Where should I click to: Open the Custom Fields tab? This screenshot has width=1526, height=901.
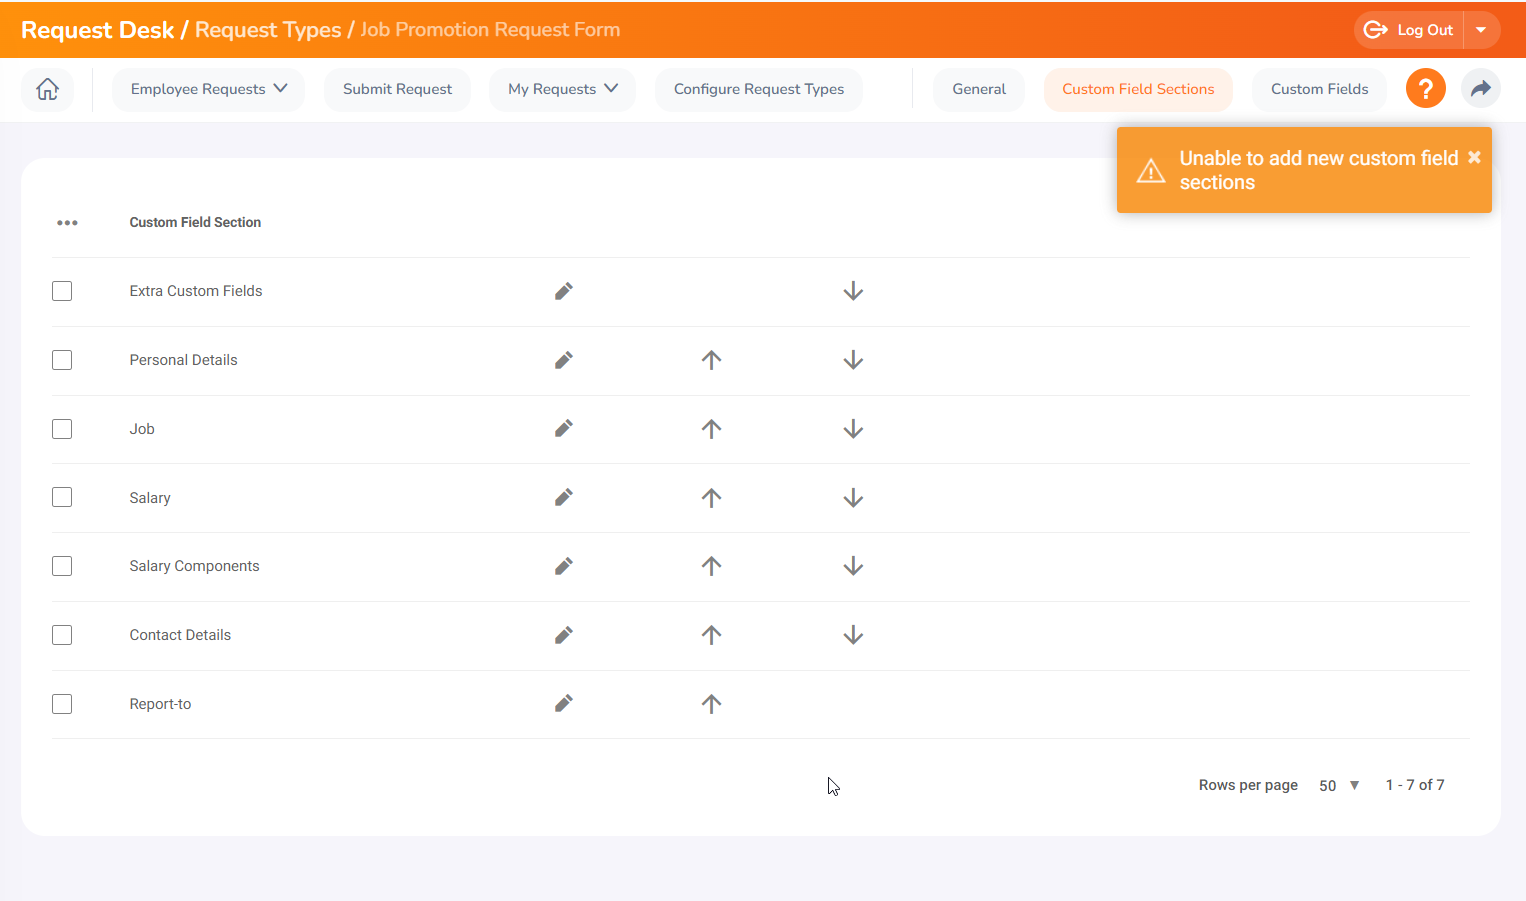pyautogui.click(x=1318, y=89)
